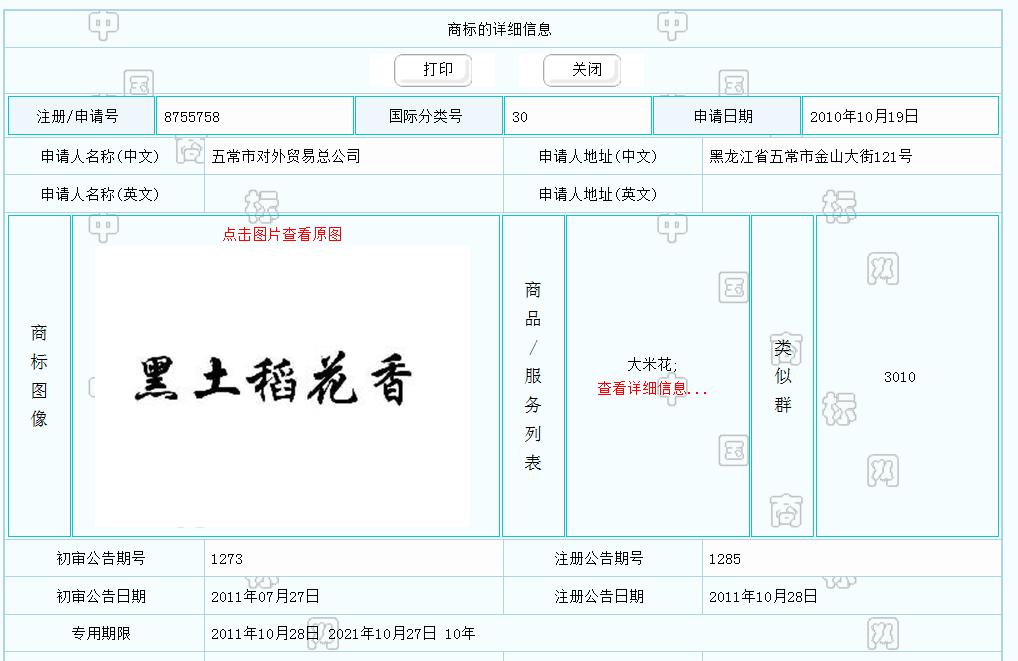Click the 国际分类号 label cell

coord(426,116)
